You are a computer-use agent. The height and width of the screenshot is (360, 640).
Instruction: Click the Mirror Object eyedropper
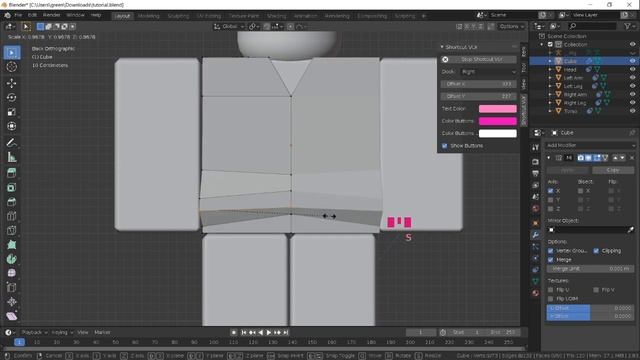pyautogui.click(x=630, y=230)
